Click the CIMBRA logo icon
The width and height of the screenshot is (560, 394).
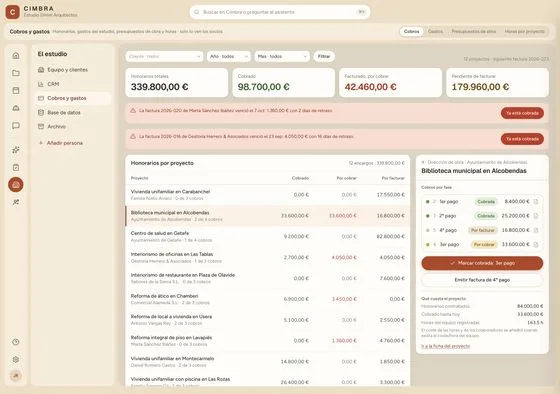(12, 12)
